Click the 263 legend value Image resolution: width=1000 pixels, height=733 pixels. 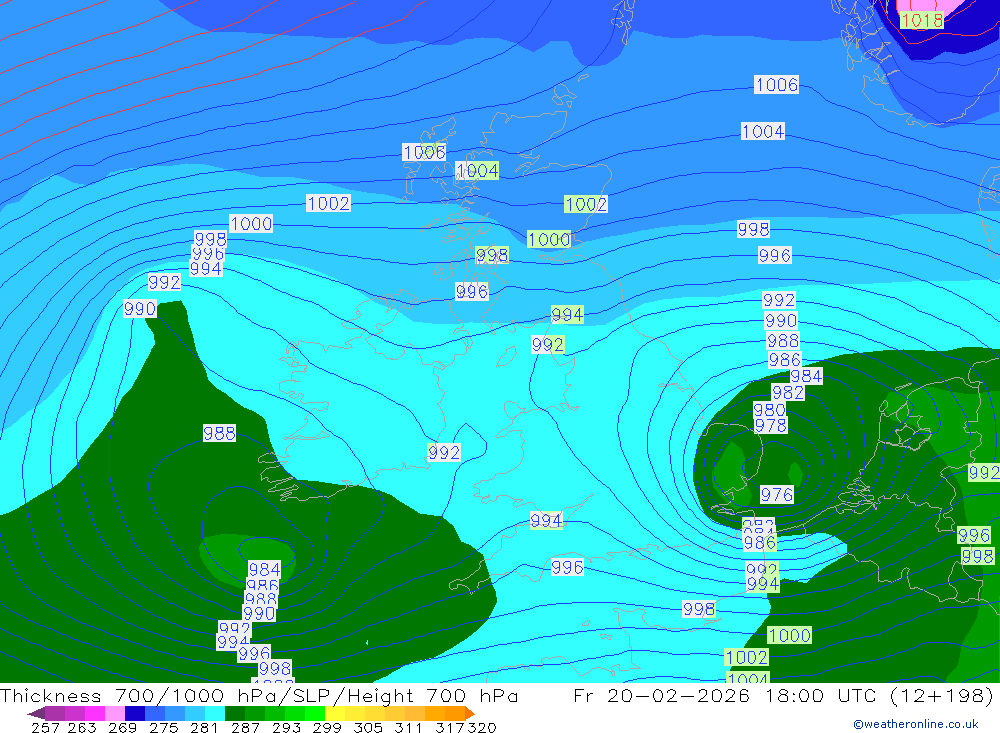coord(82,727)
